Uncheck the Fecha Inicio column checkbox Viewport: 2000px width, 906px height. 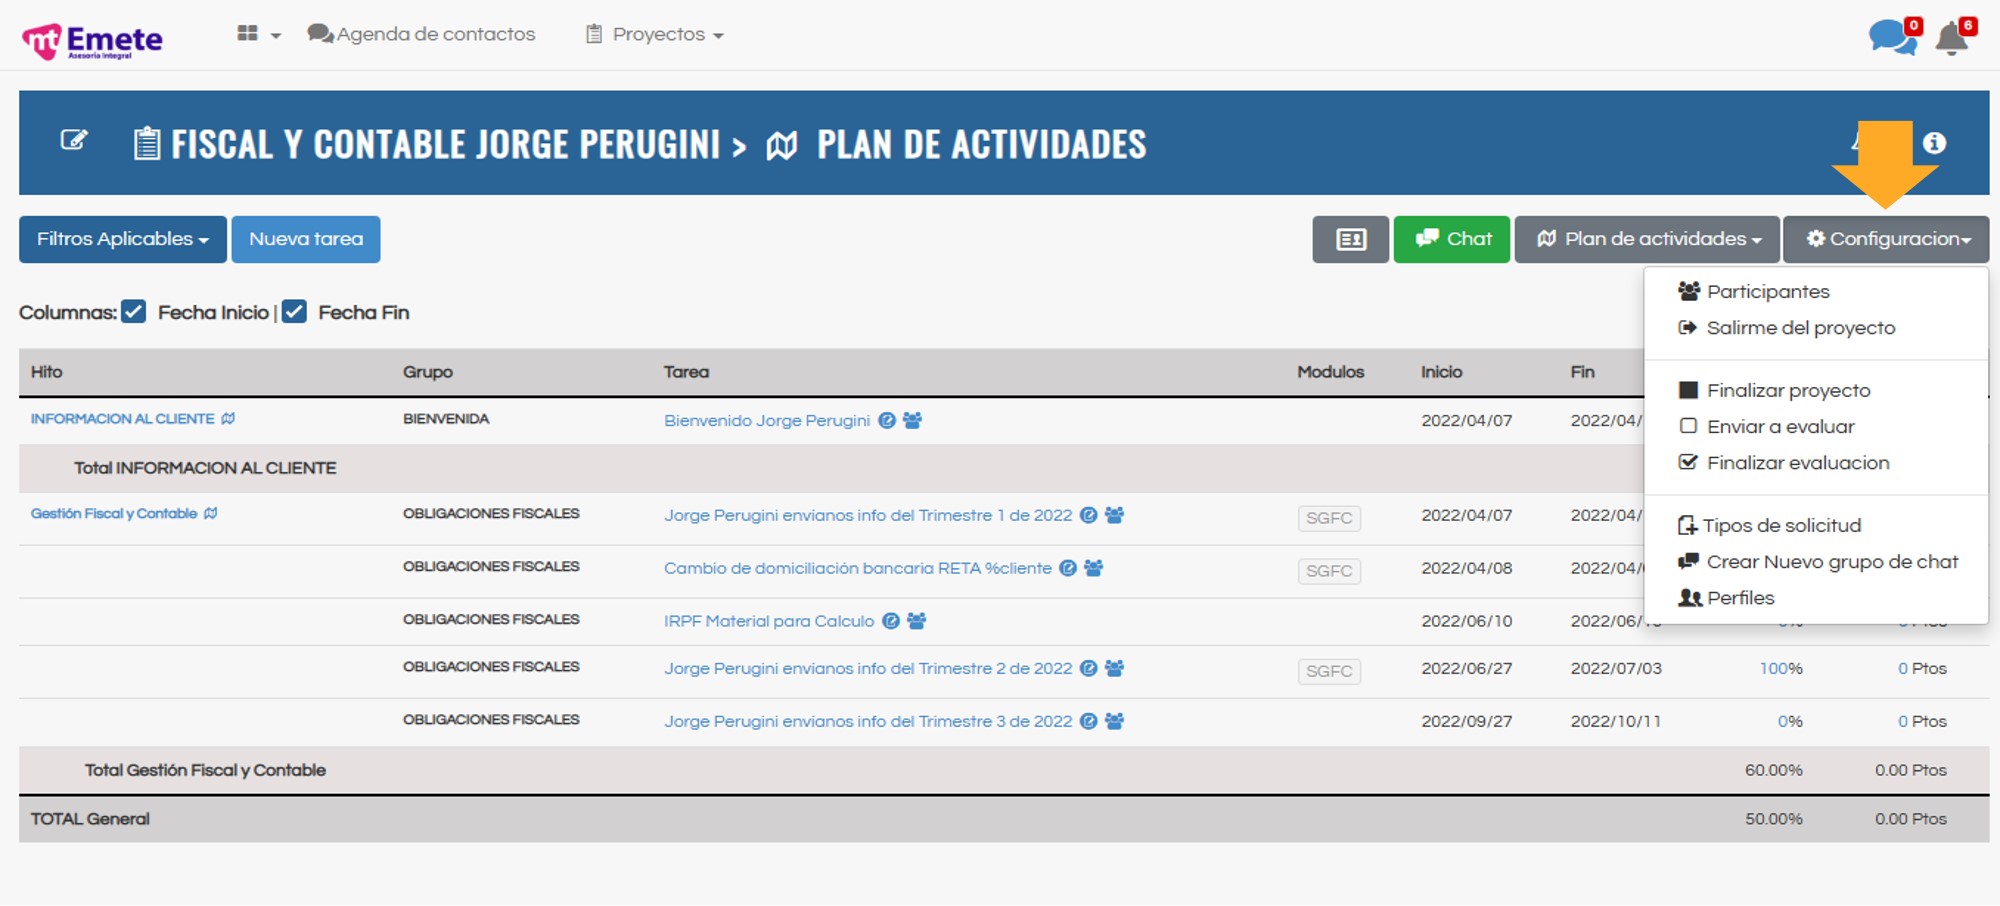[x=134, y=312]
